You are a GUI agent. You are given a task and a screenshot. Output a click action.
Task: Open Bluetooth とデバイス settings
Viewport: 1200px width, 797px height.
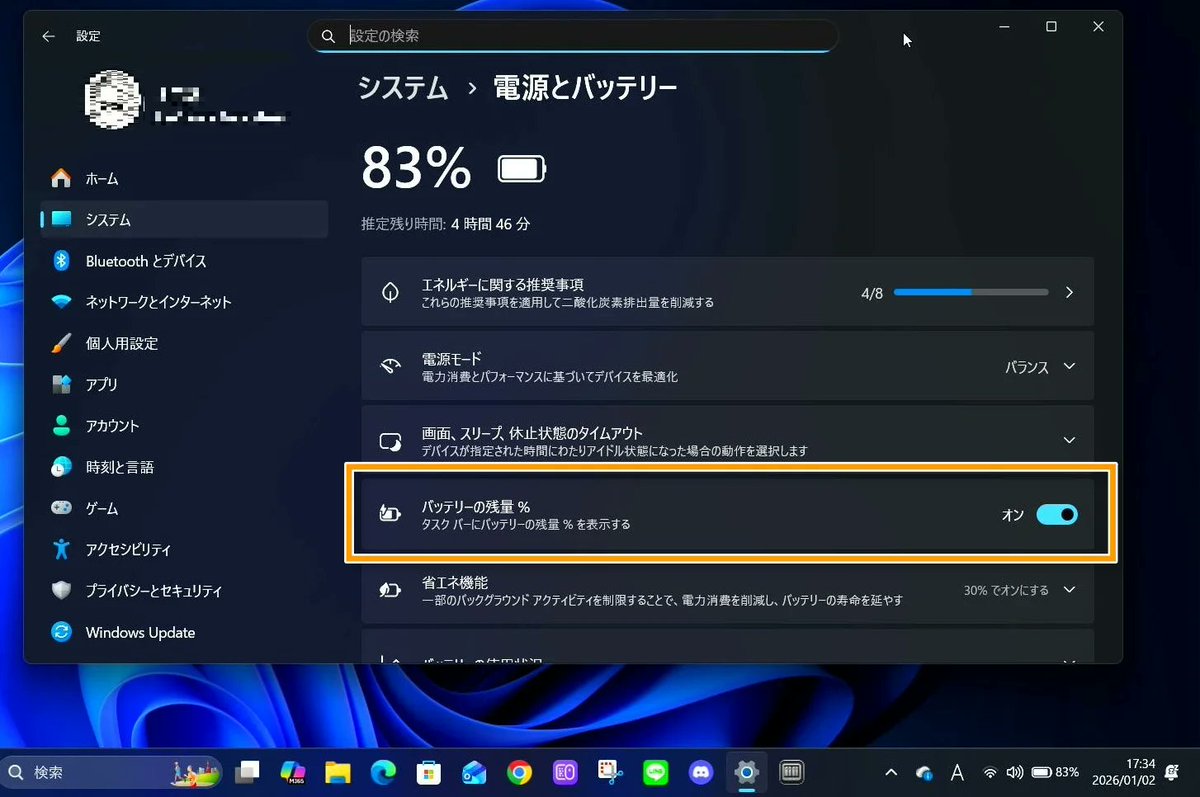click(184, 261)
